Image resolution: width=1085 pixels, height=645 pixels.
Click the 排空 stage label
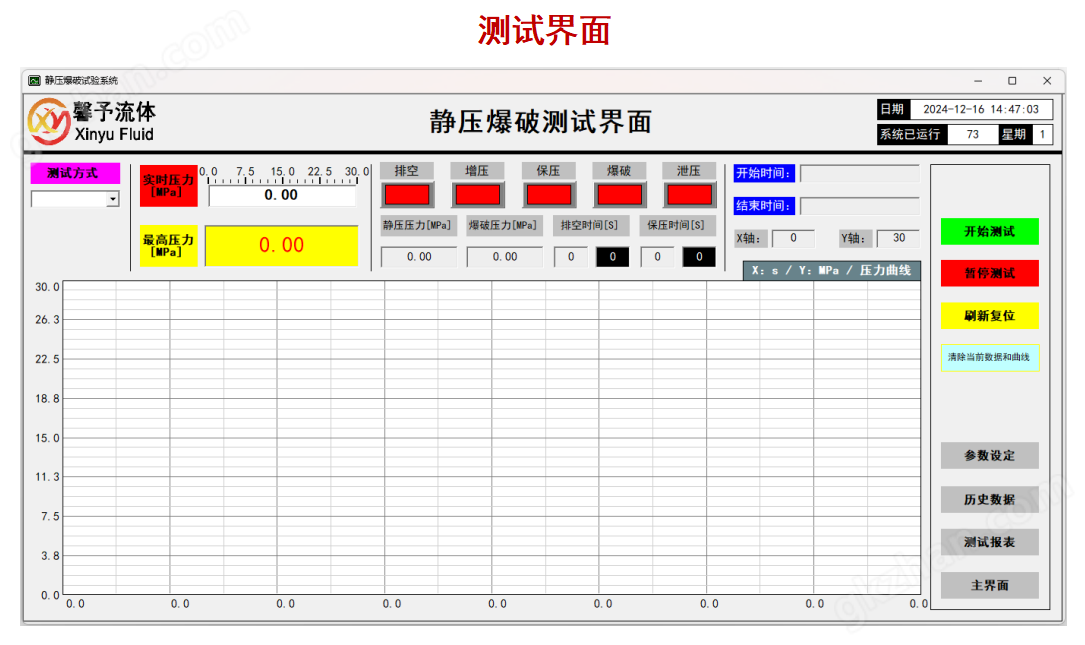click(407, 171)
